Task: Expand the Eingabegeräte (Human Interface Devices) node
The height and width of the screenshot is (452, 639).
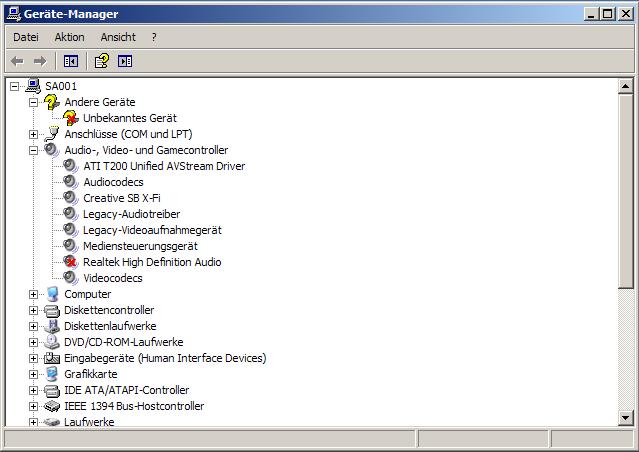Action: (x=33, y=358)
